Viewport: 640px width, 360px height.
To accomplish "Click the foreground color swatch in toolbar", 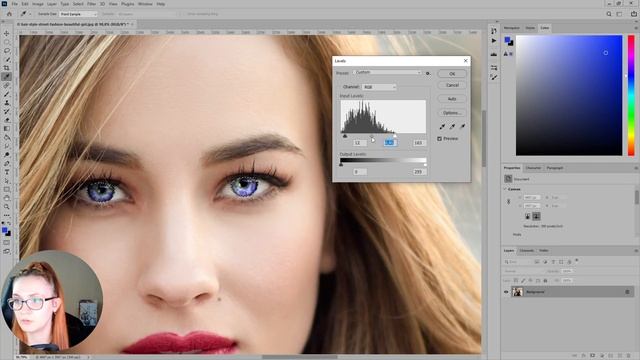I will pos(5,231).
